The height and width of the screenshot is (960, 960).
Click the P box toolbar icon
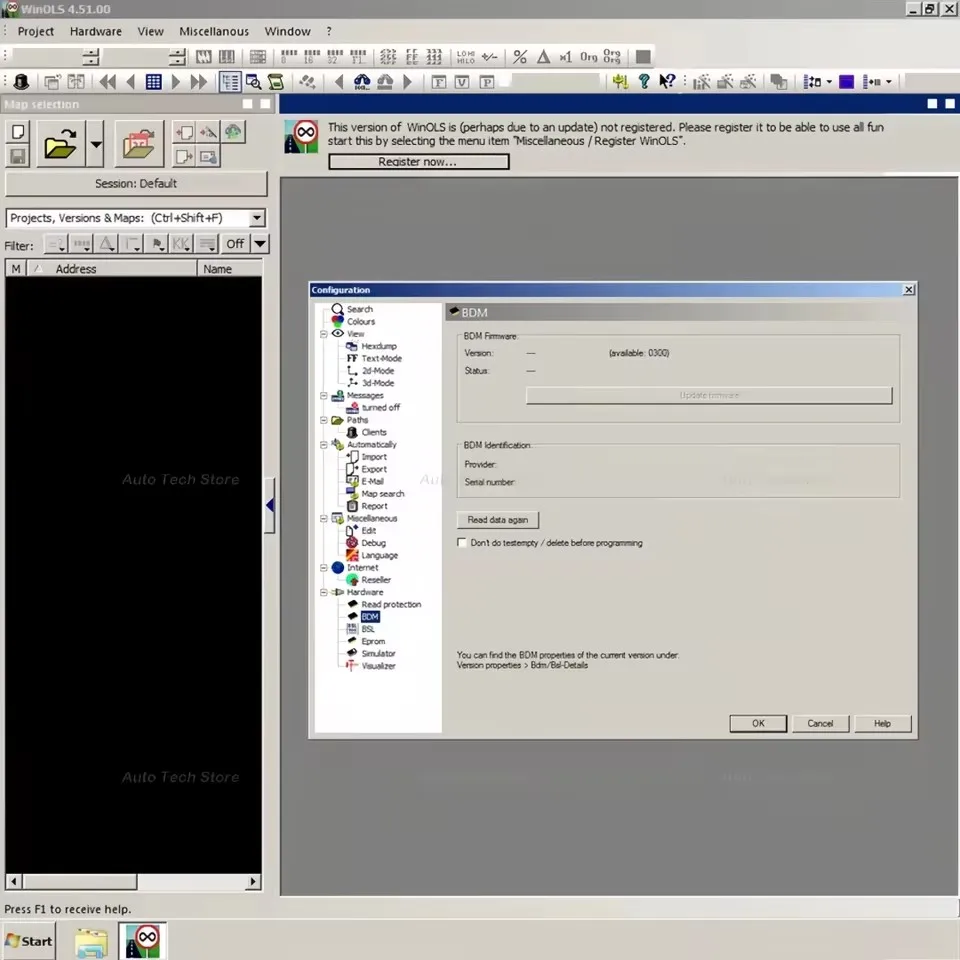pyautogui.click(x=487, y=82)
